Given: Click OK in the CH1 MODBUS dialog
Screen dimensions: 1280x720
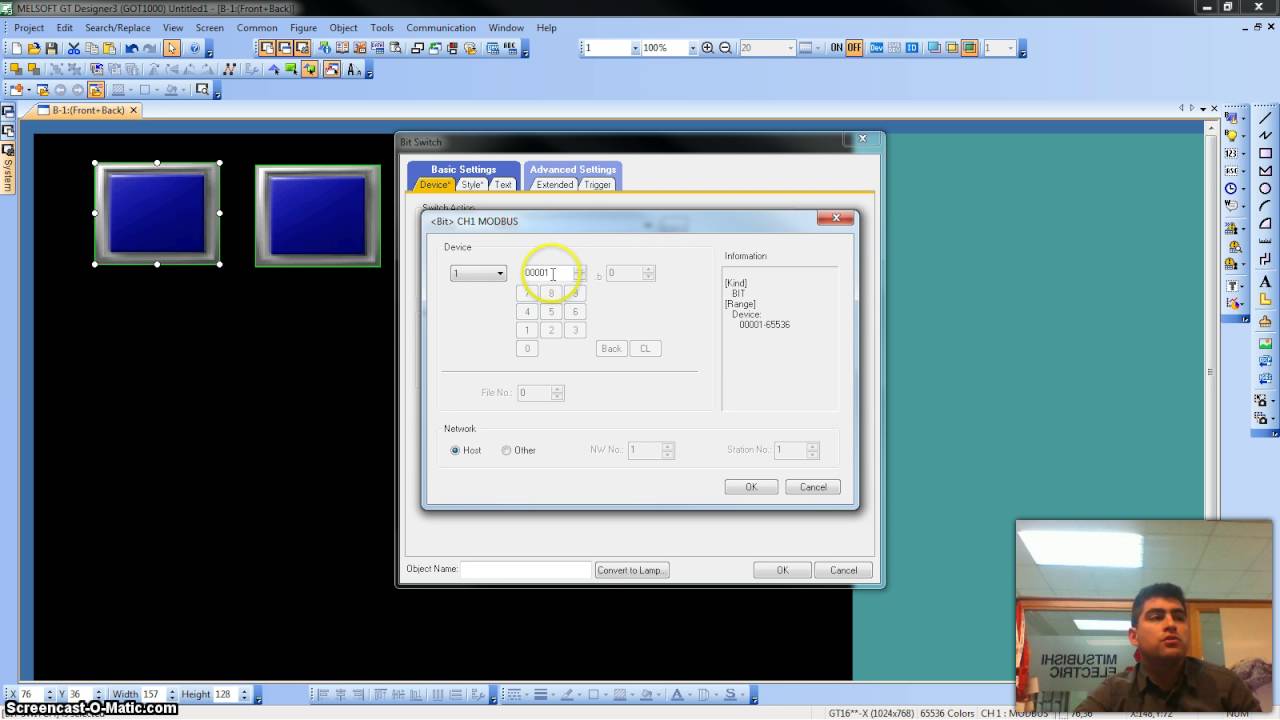Looking at the screenshot, I should (751, 487).
